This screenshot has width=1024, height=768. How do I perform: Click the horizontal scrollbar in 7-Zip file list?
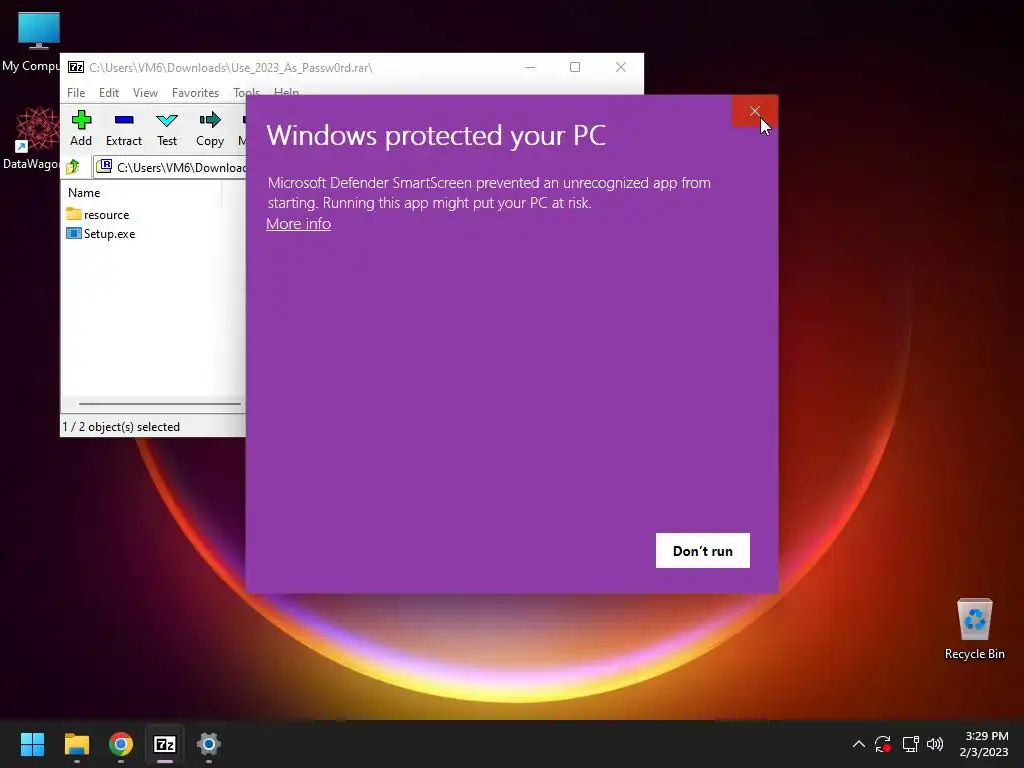click(160, 404)
